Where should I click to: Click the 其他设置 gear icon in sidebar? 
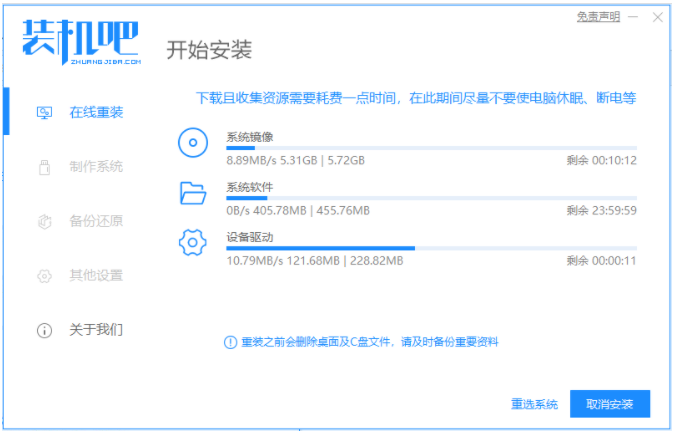[x=44, y=275]
